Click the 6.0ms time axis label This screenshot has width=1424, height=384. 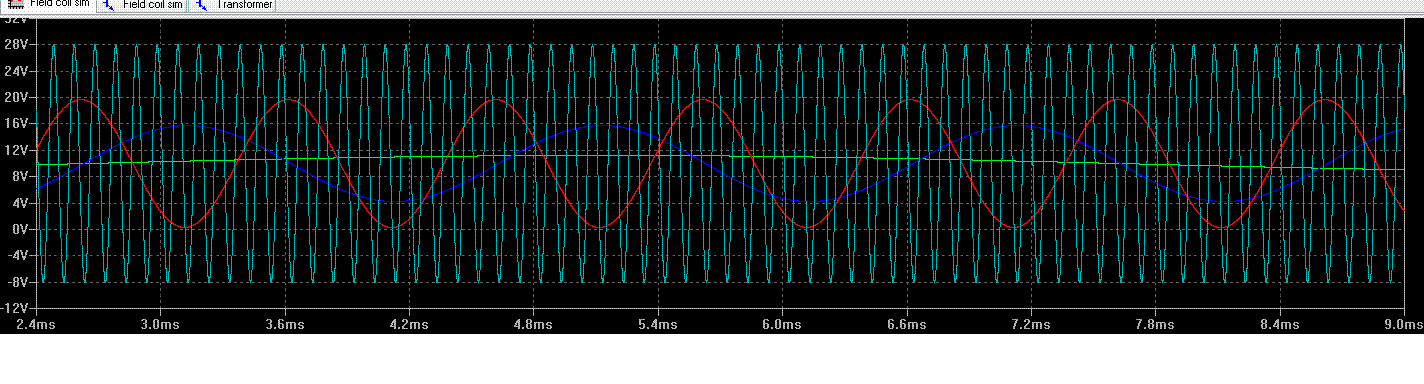tap(781, 325)
